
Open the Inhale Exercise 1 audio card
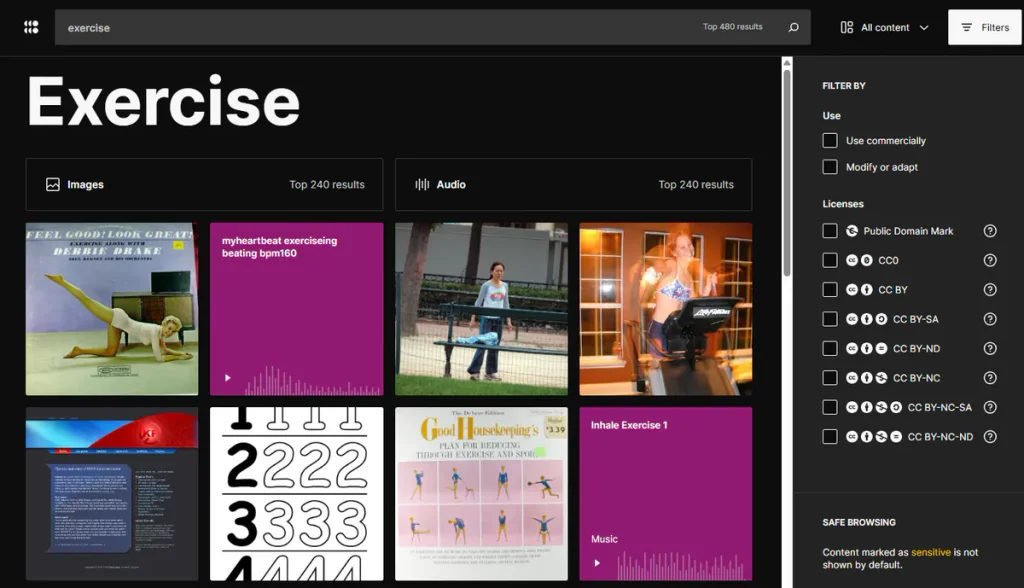(x=665, y=494)
